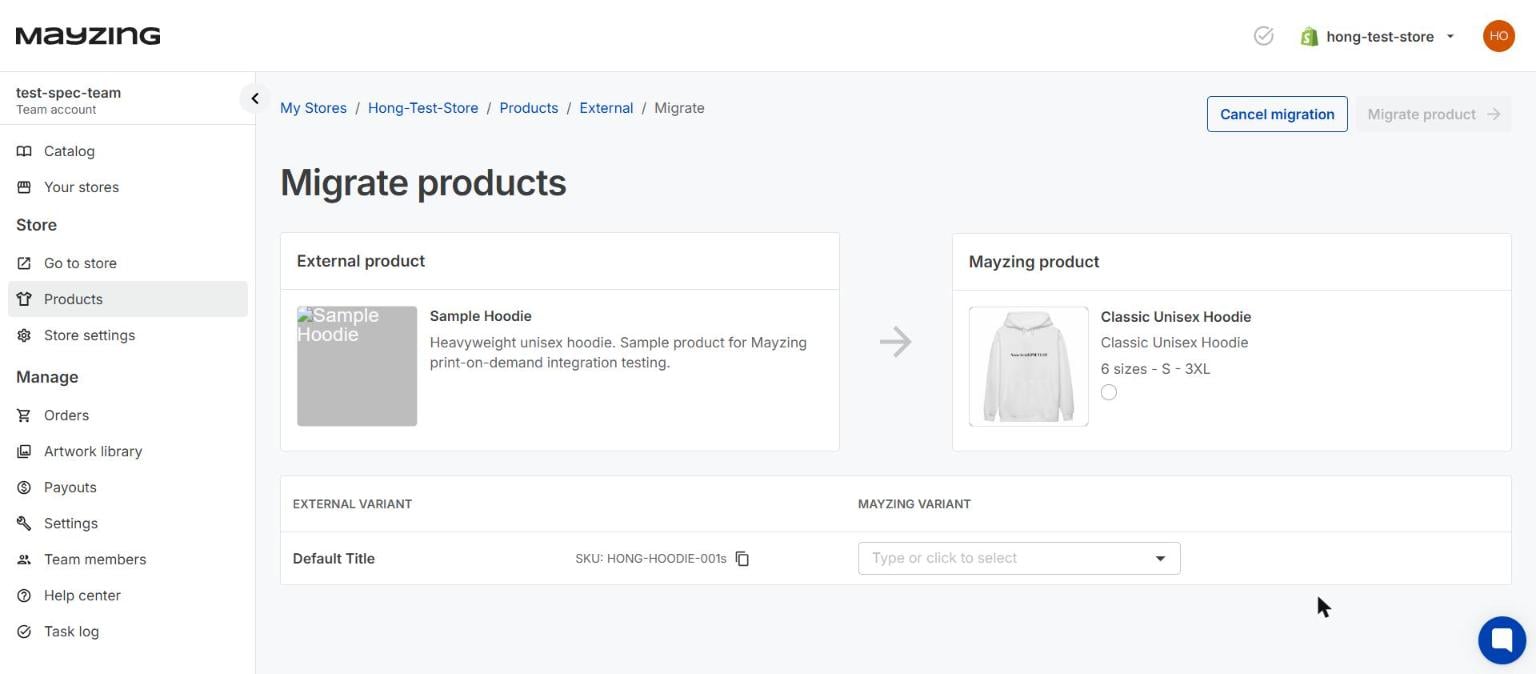The image size is (1536, 674).
Task: Click the '6 sizes - S - 3XL' text
Action: coord(1155,369)
